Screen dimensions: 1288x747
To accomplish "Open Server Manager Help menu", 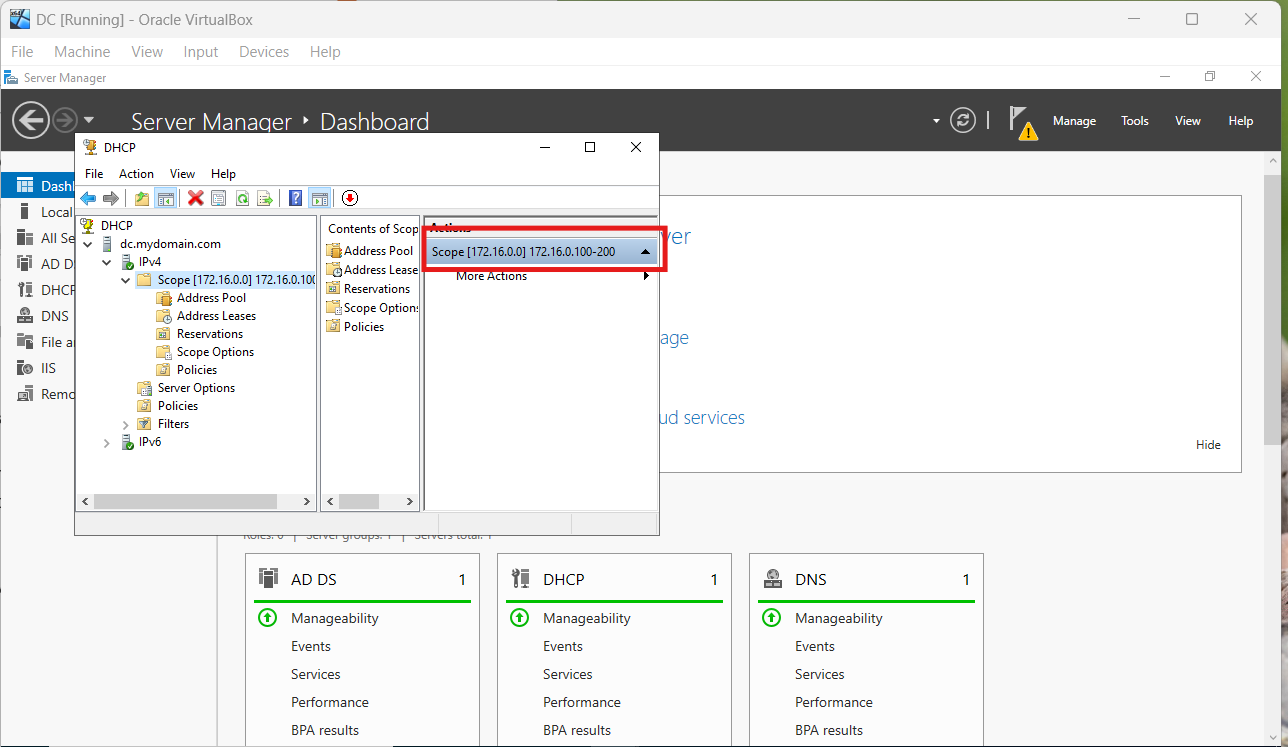I will click(x=1241, y=121).
